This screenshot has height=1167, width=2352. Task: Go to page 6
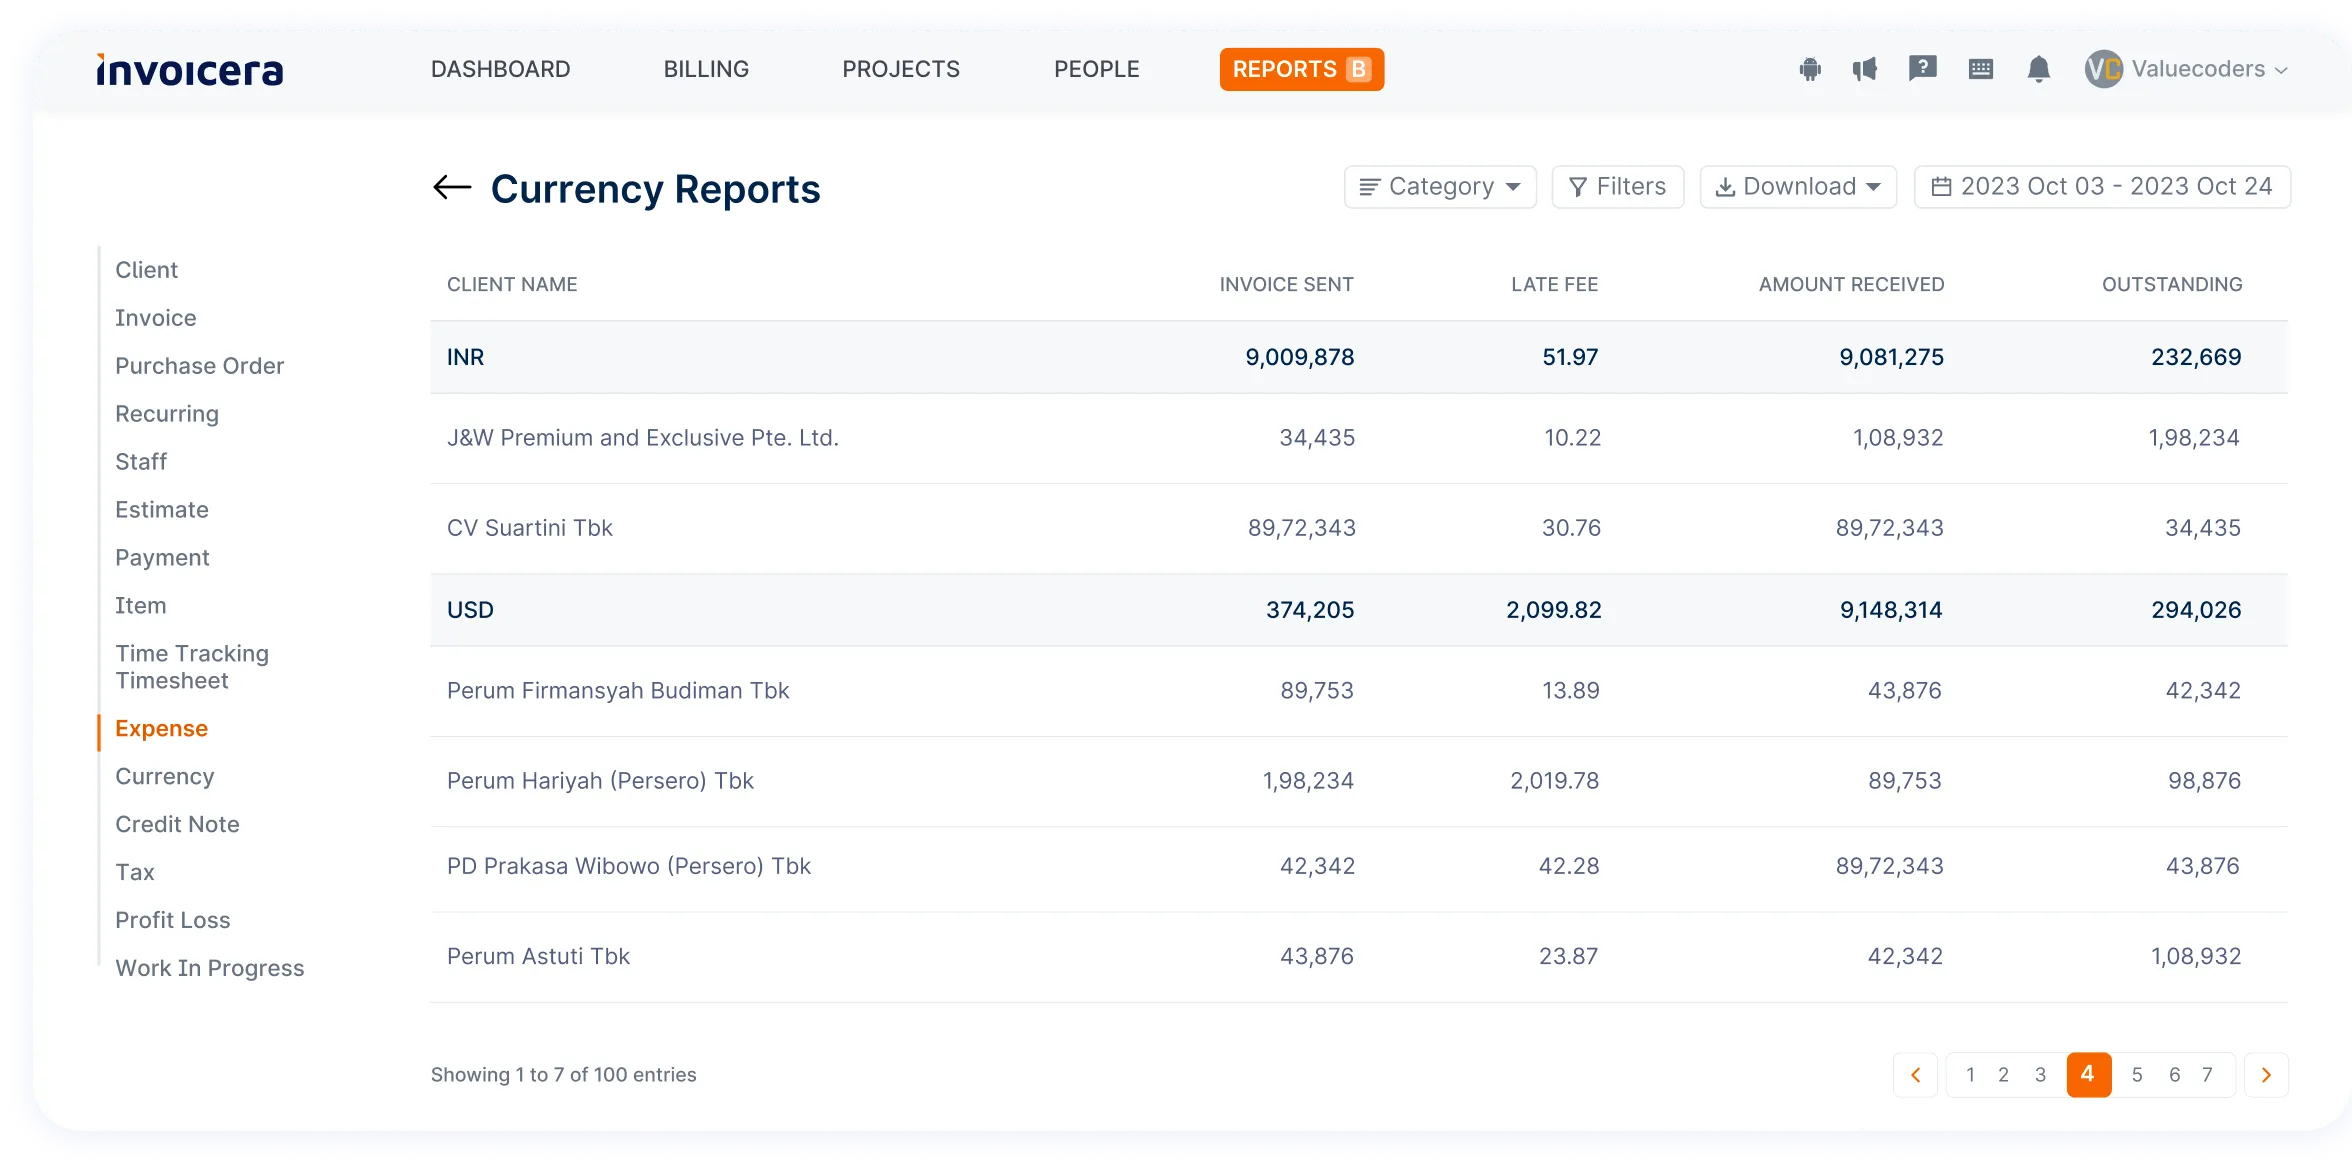point(2174,1075)
